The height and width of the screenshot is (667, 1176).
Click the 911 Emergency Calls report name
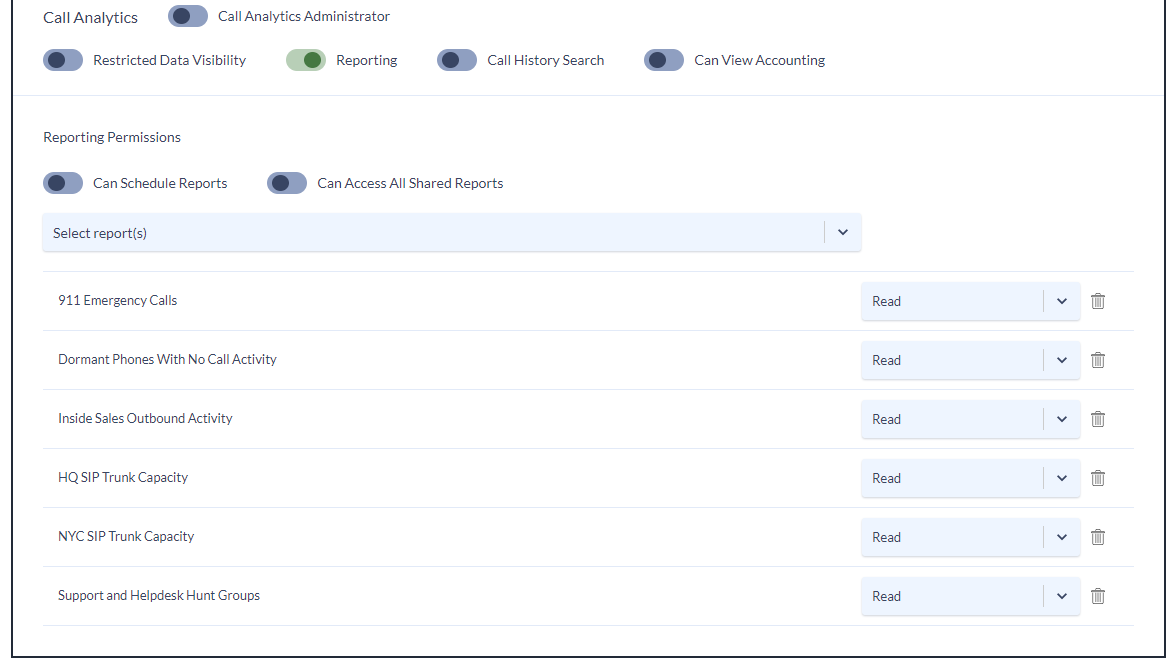pyautogui.click(x=118, y=300)
